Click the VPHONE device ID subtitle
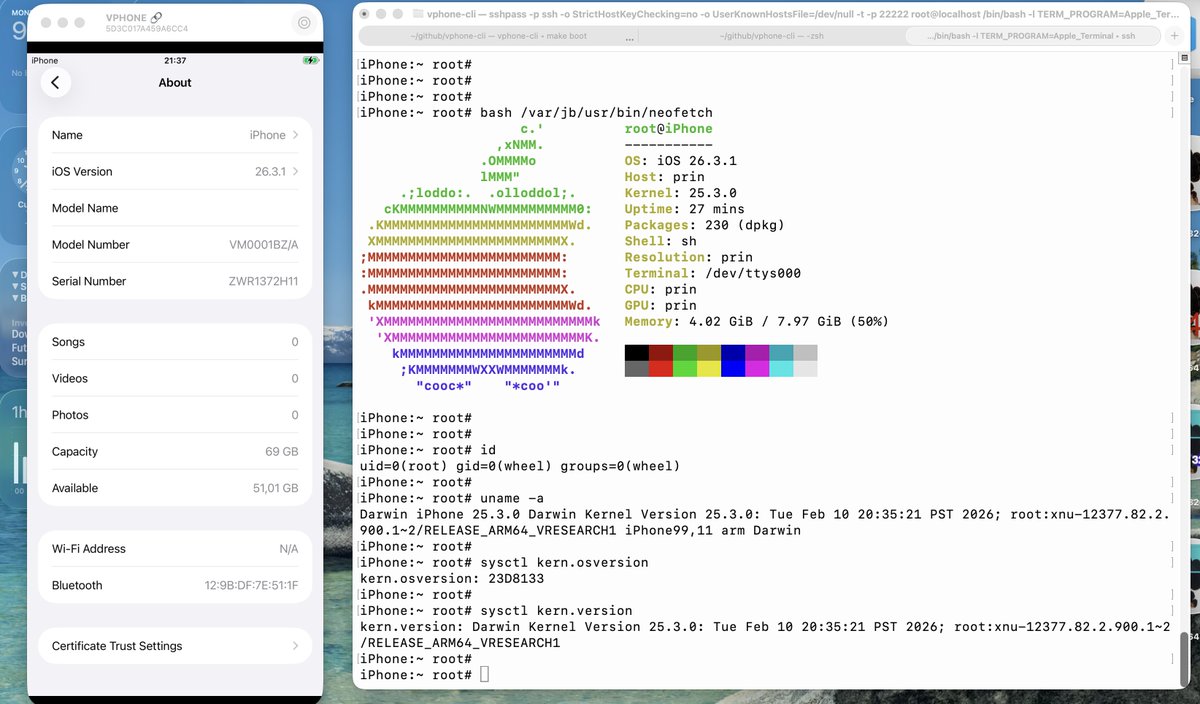 pyautogui.click(x=146, y=29)
